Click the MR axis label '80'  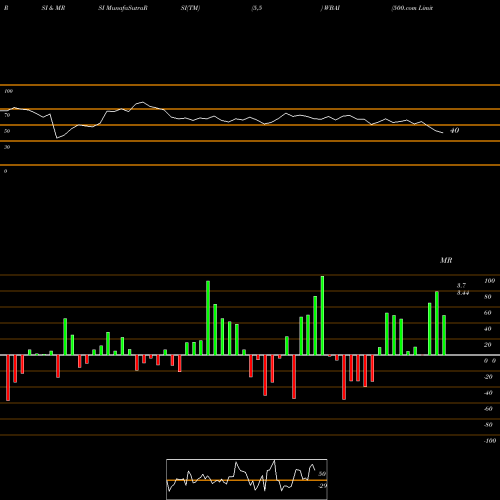(x=488, y=297)
